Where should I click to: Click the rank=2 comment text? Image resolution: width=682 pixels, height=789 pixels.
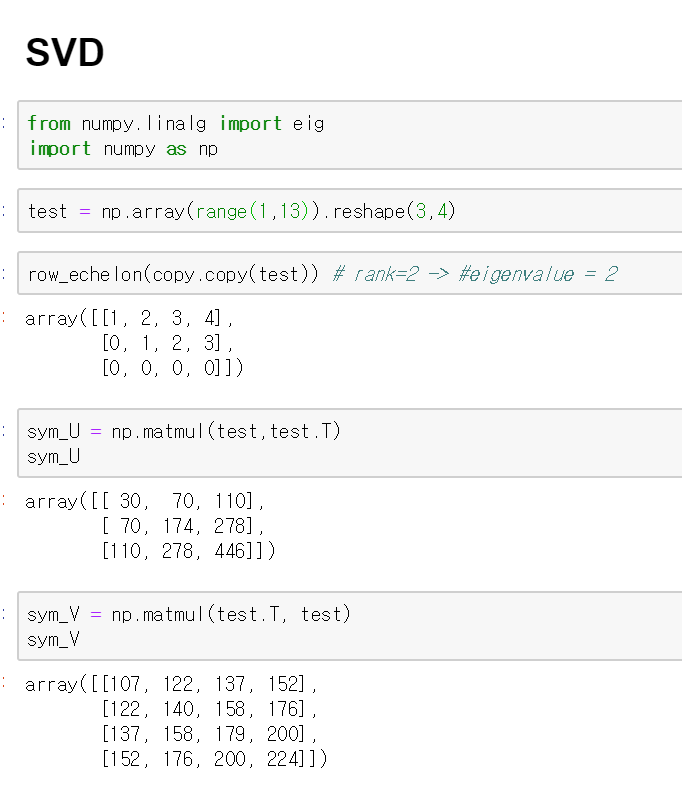tap(475, 274)
